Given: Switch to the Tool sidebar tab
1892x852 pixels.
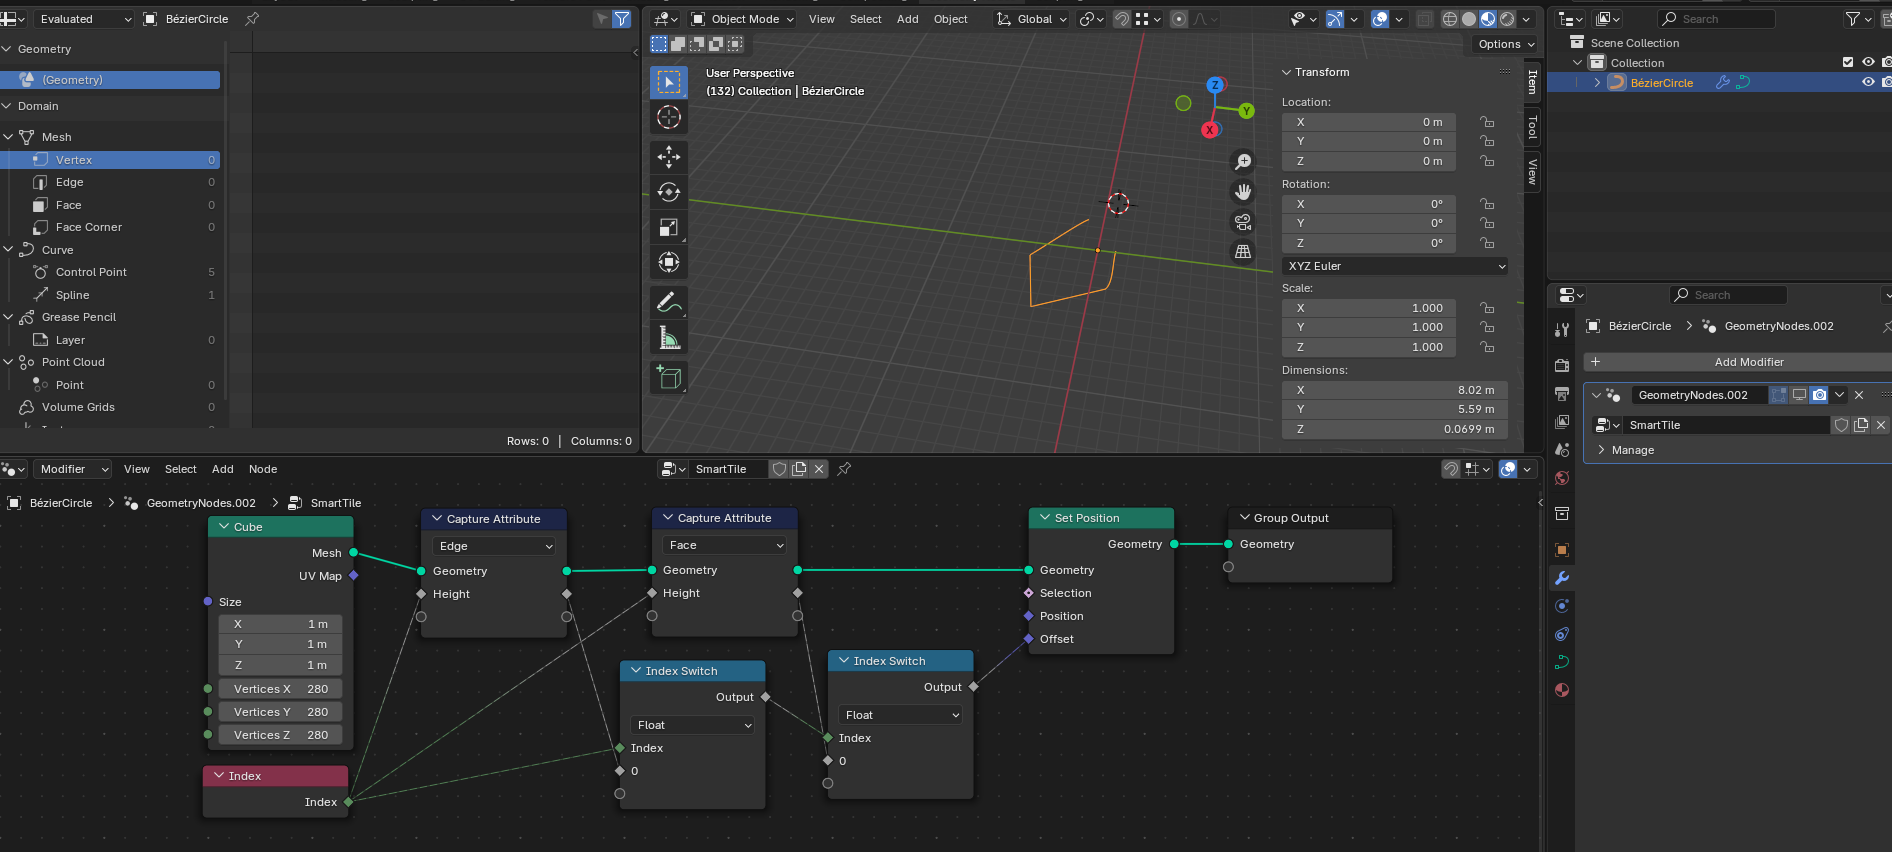Looking at the screenshot, I should (1532, 128).
